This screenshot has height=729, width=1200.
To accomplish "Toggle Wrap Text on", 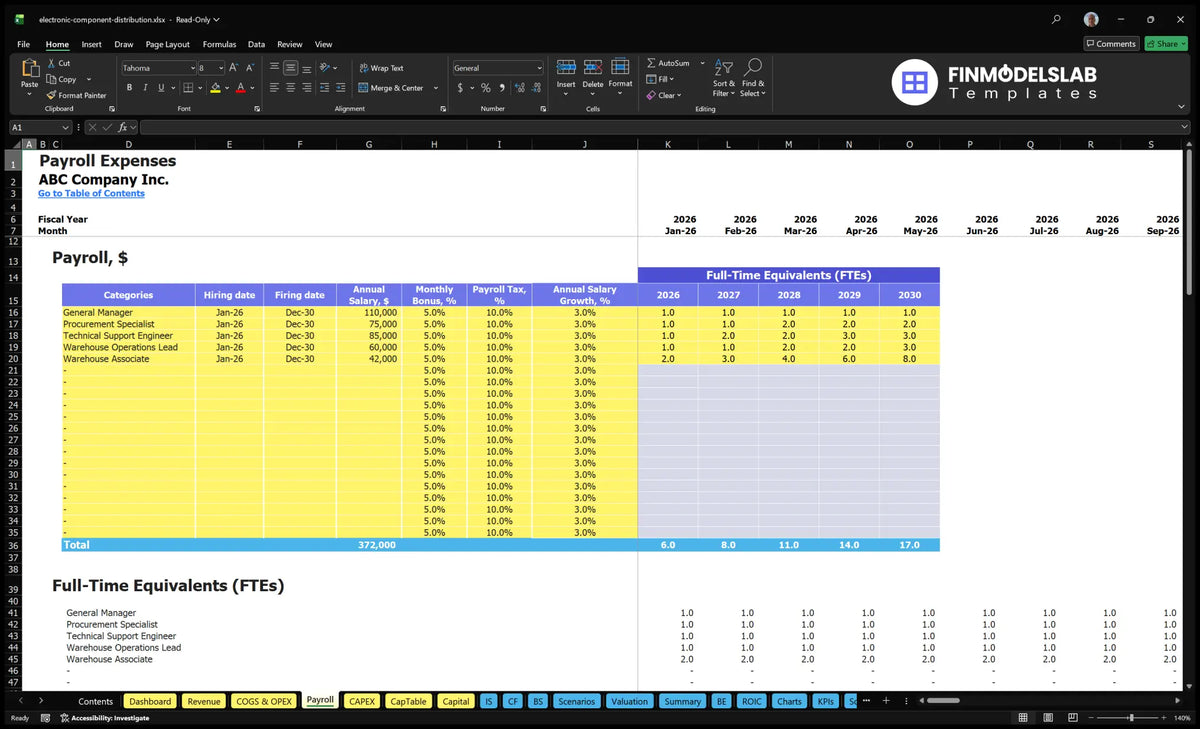I will (381, 68).
